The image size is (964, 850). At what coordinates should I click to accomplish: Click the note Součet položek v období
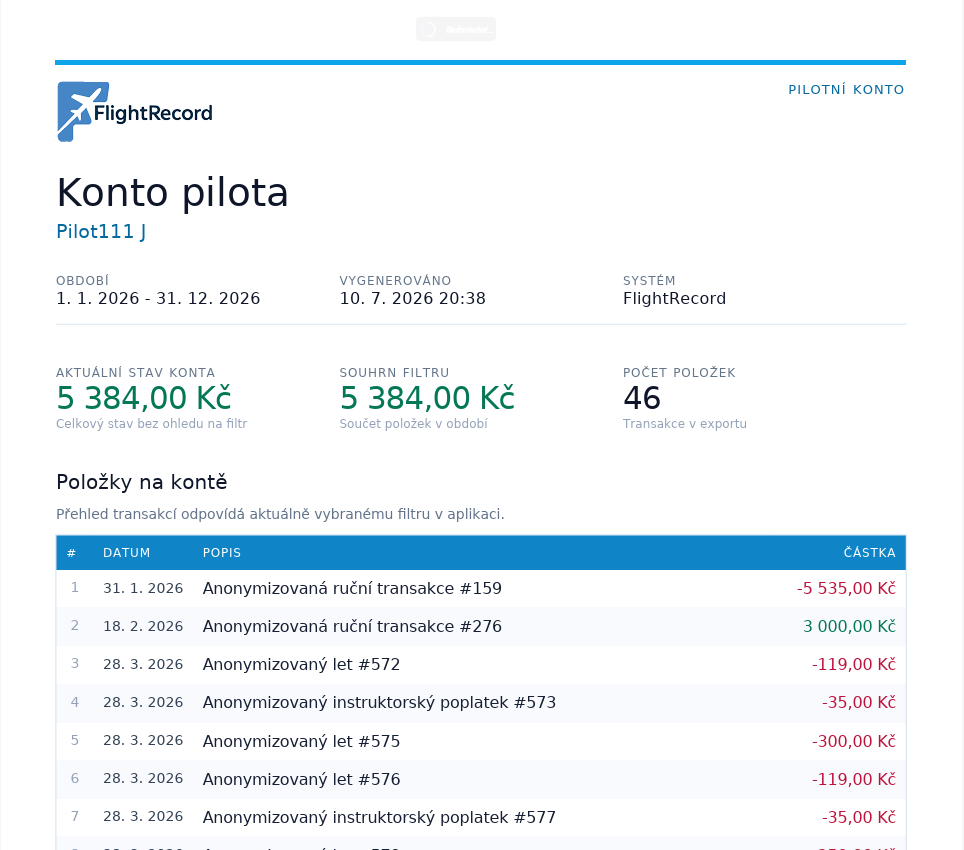click(413, 423)
